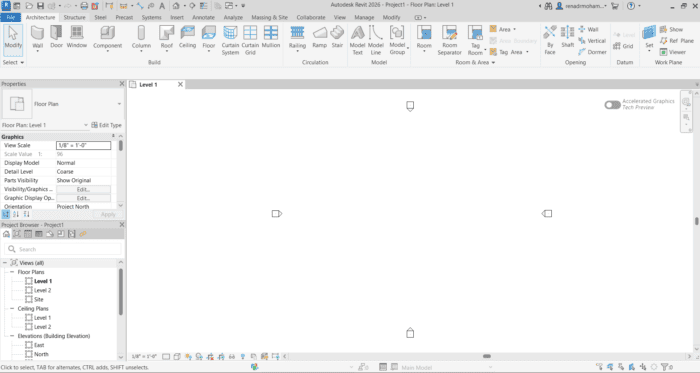Select the Shaft opening tool
This screenshot has width=700, height=373.
[567, 37]
